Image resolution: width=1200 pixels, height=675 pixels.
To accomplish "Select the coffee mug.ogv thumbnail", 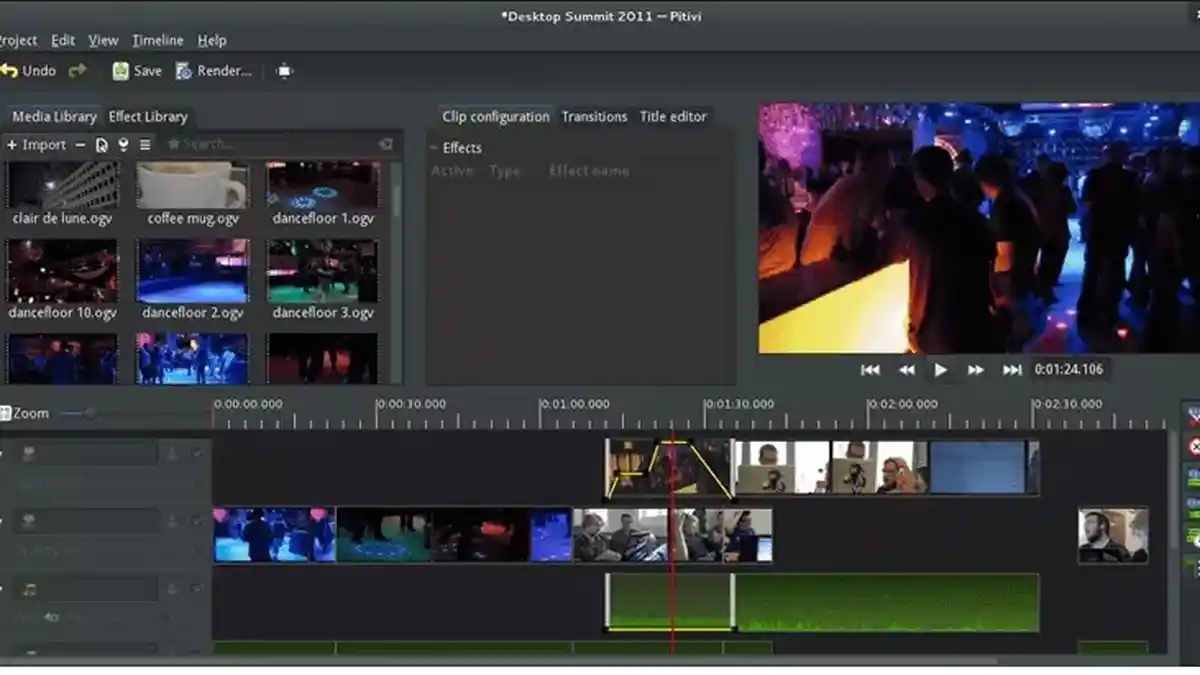I will 192,185.
